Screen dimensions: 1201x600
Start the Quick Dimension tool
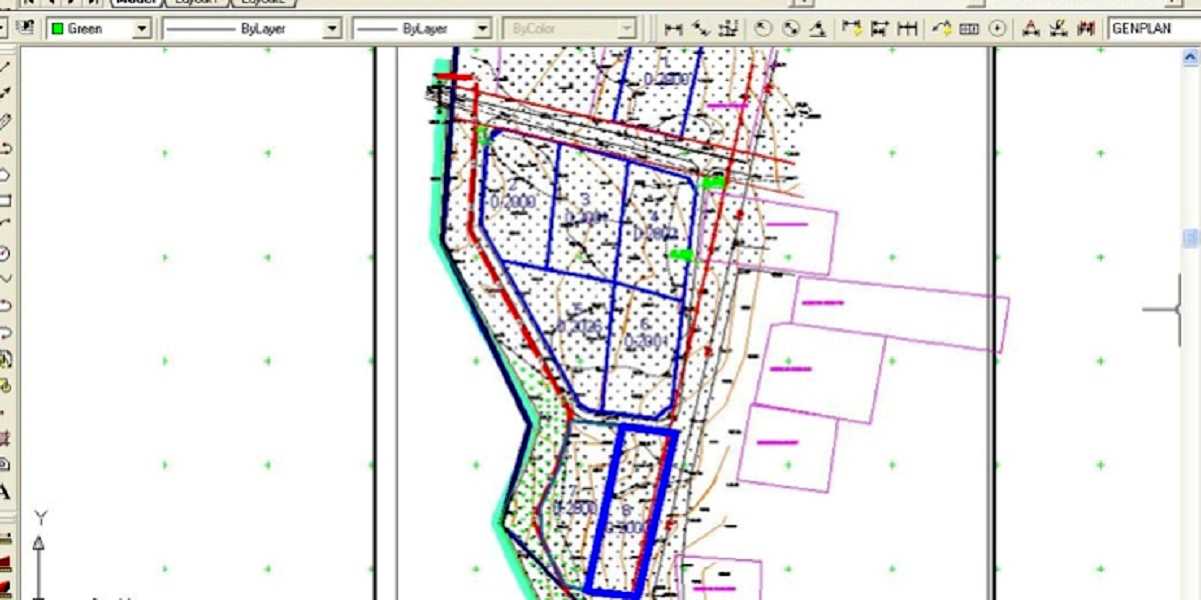click(x=852, y=29)
